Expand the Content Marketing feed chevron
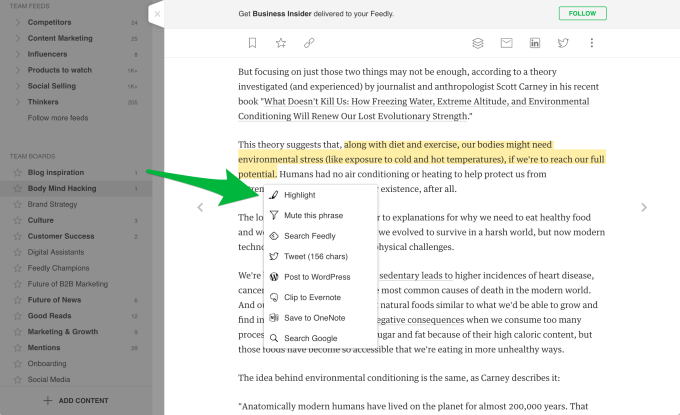Viewport: 680px width, 415px height. tap(17, 38)
